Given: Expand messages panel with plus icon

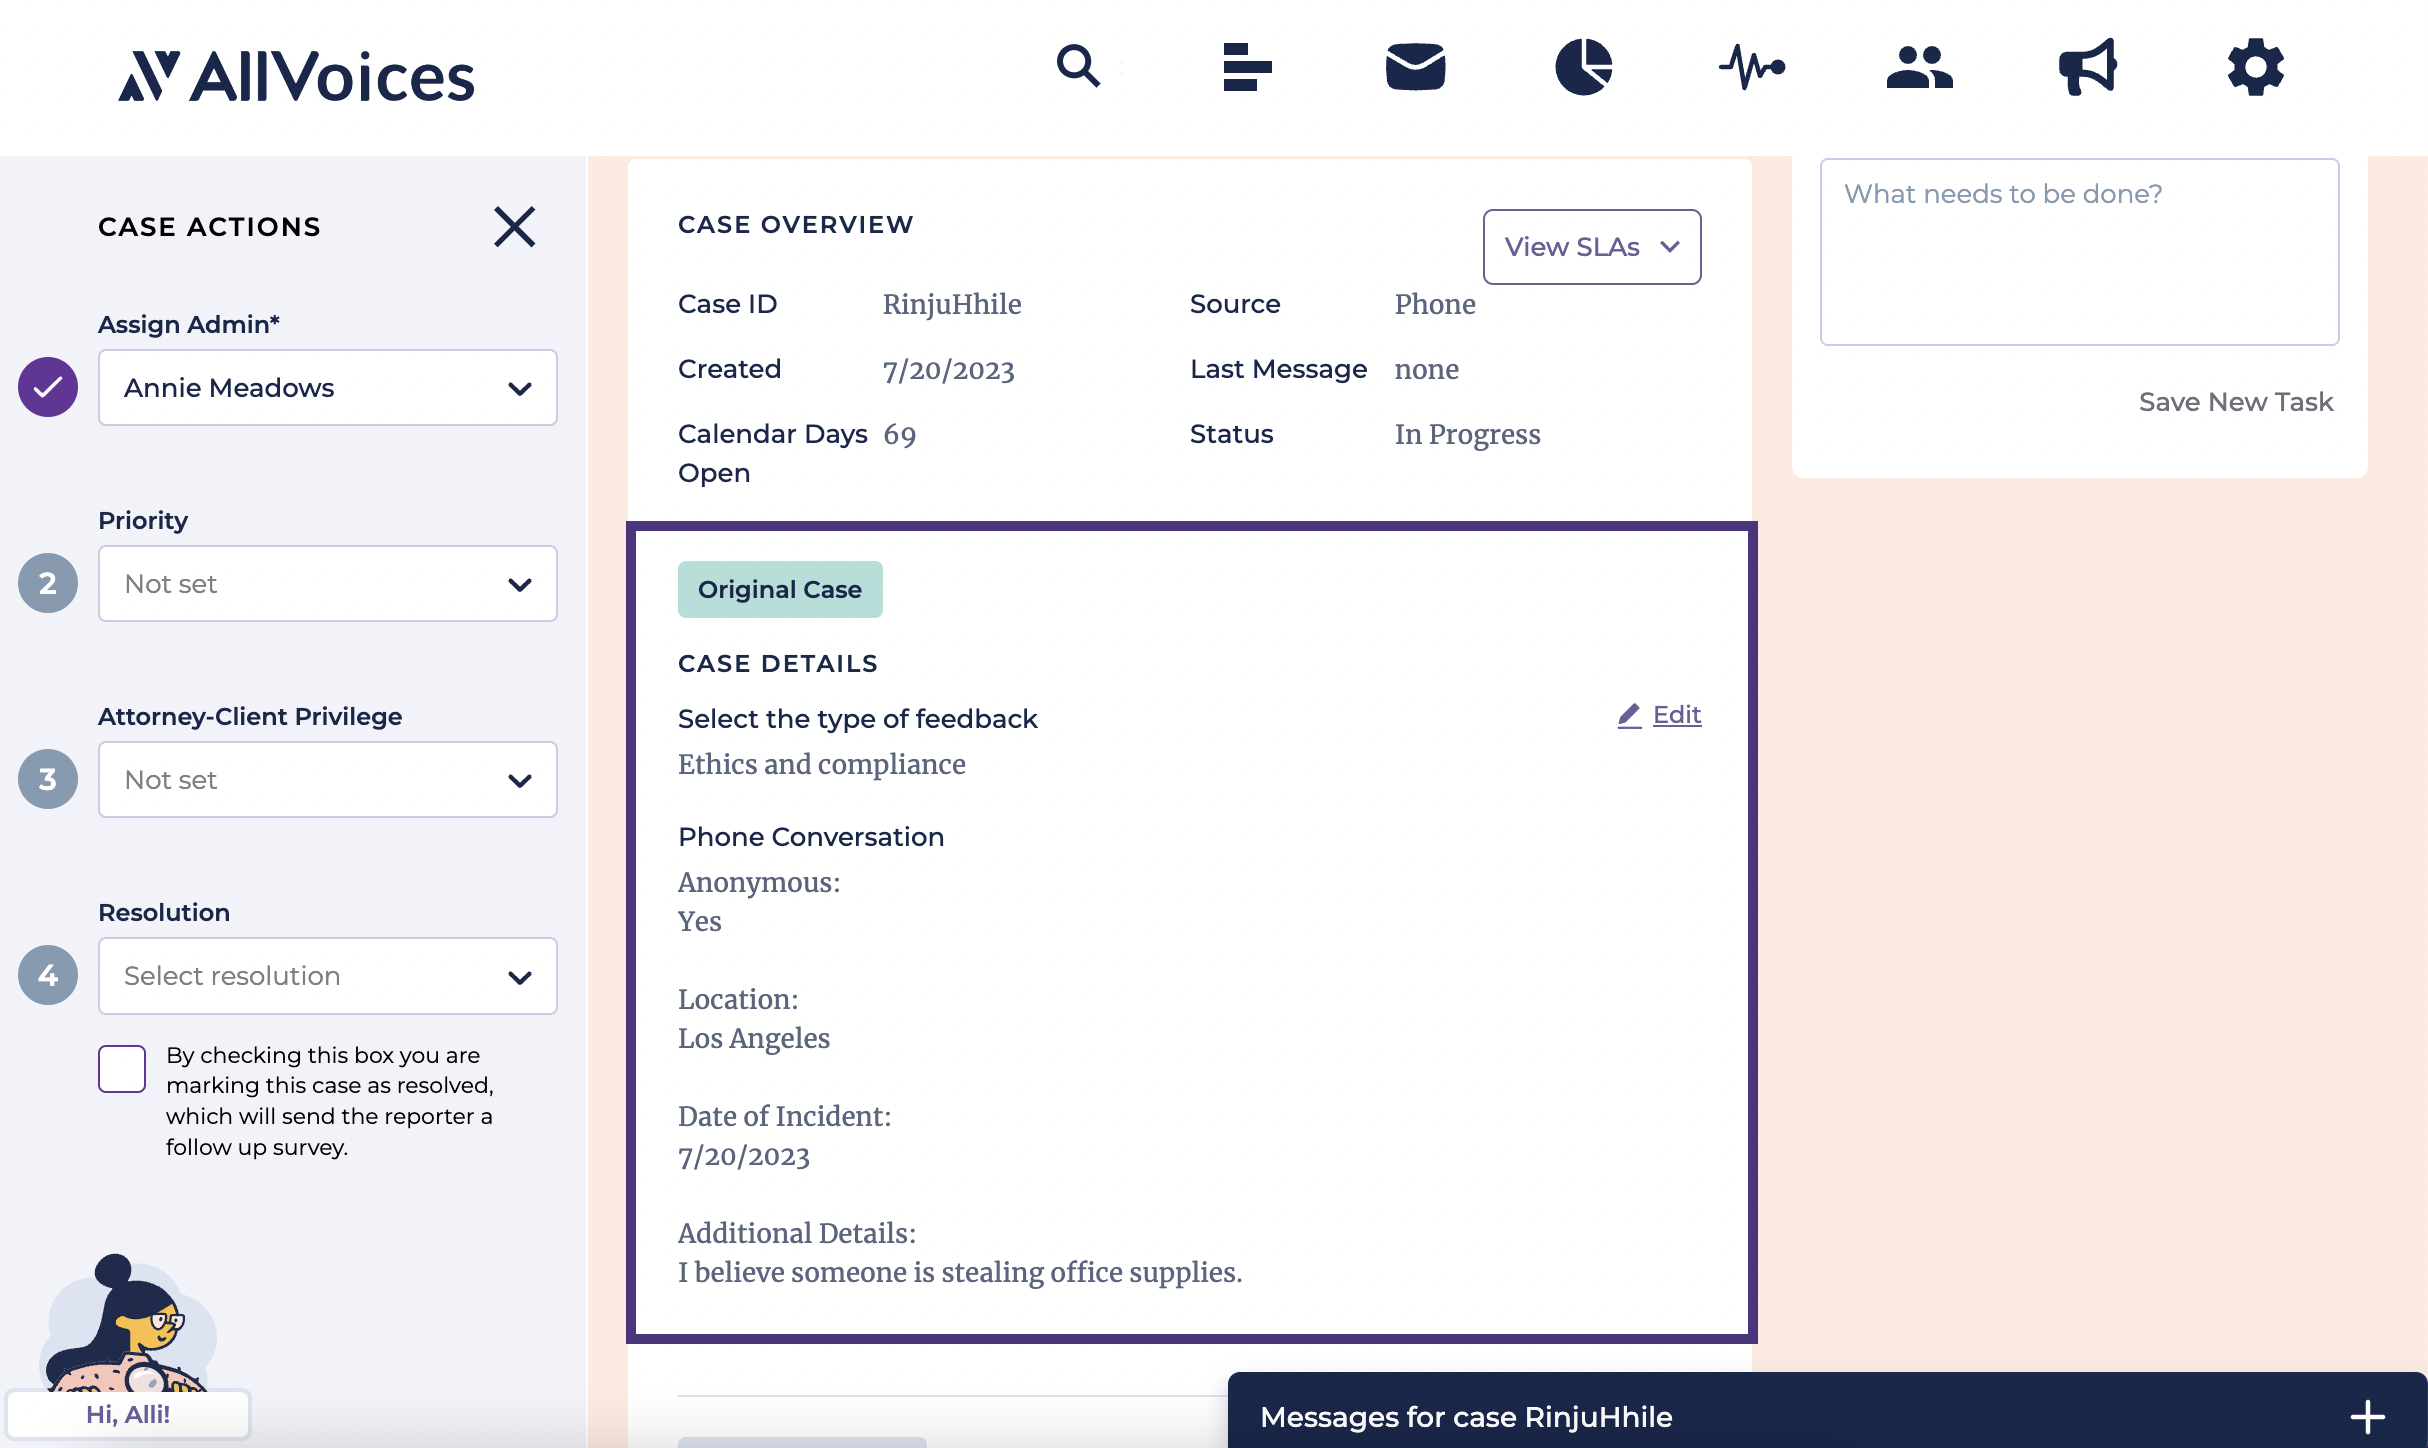Looking at the screenshot, I should (2367, 1416).
